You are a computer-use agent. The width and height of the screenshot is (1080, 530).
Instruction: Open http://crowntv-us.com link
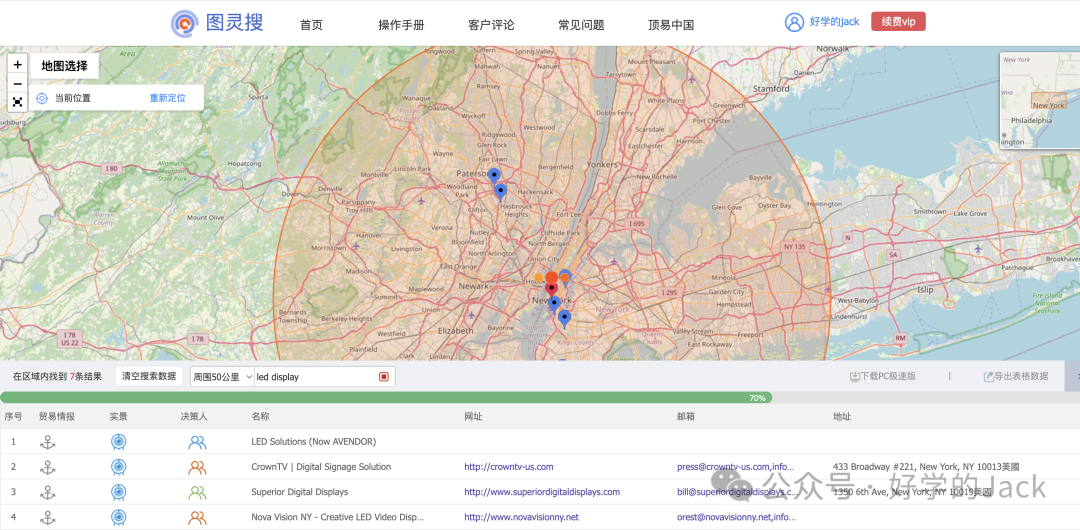pyautogui.click(x=509, y=467)
